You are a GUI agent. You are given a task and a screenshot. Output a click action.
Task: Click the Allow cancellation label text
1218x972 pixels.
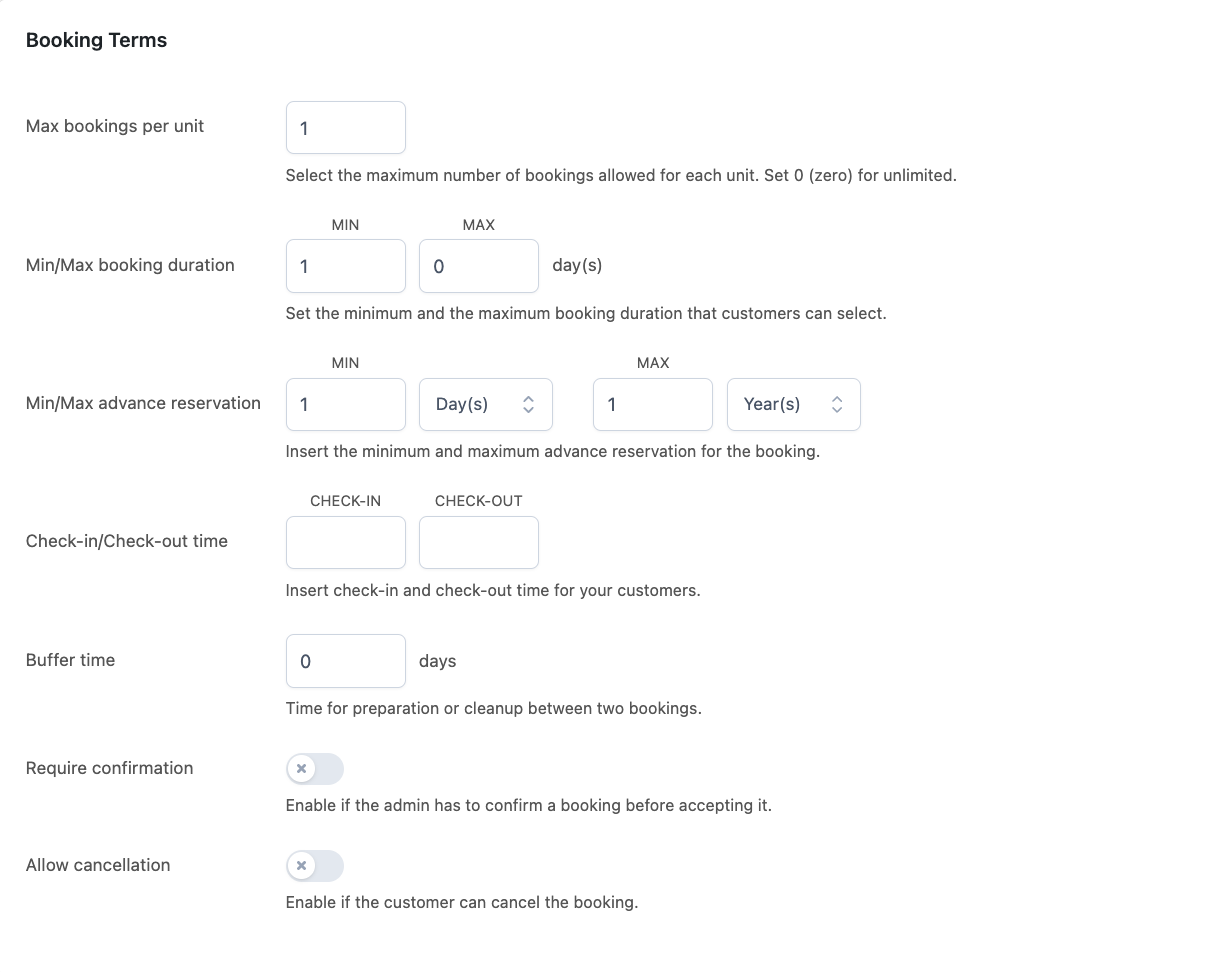98,865
